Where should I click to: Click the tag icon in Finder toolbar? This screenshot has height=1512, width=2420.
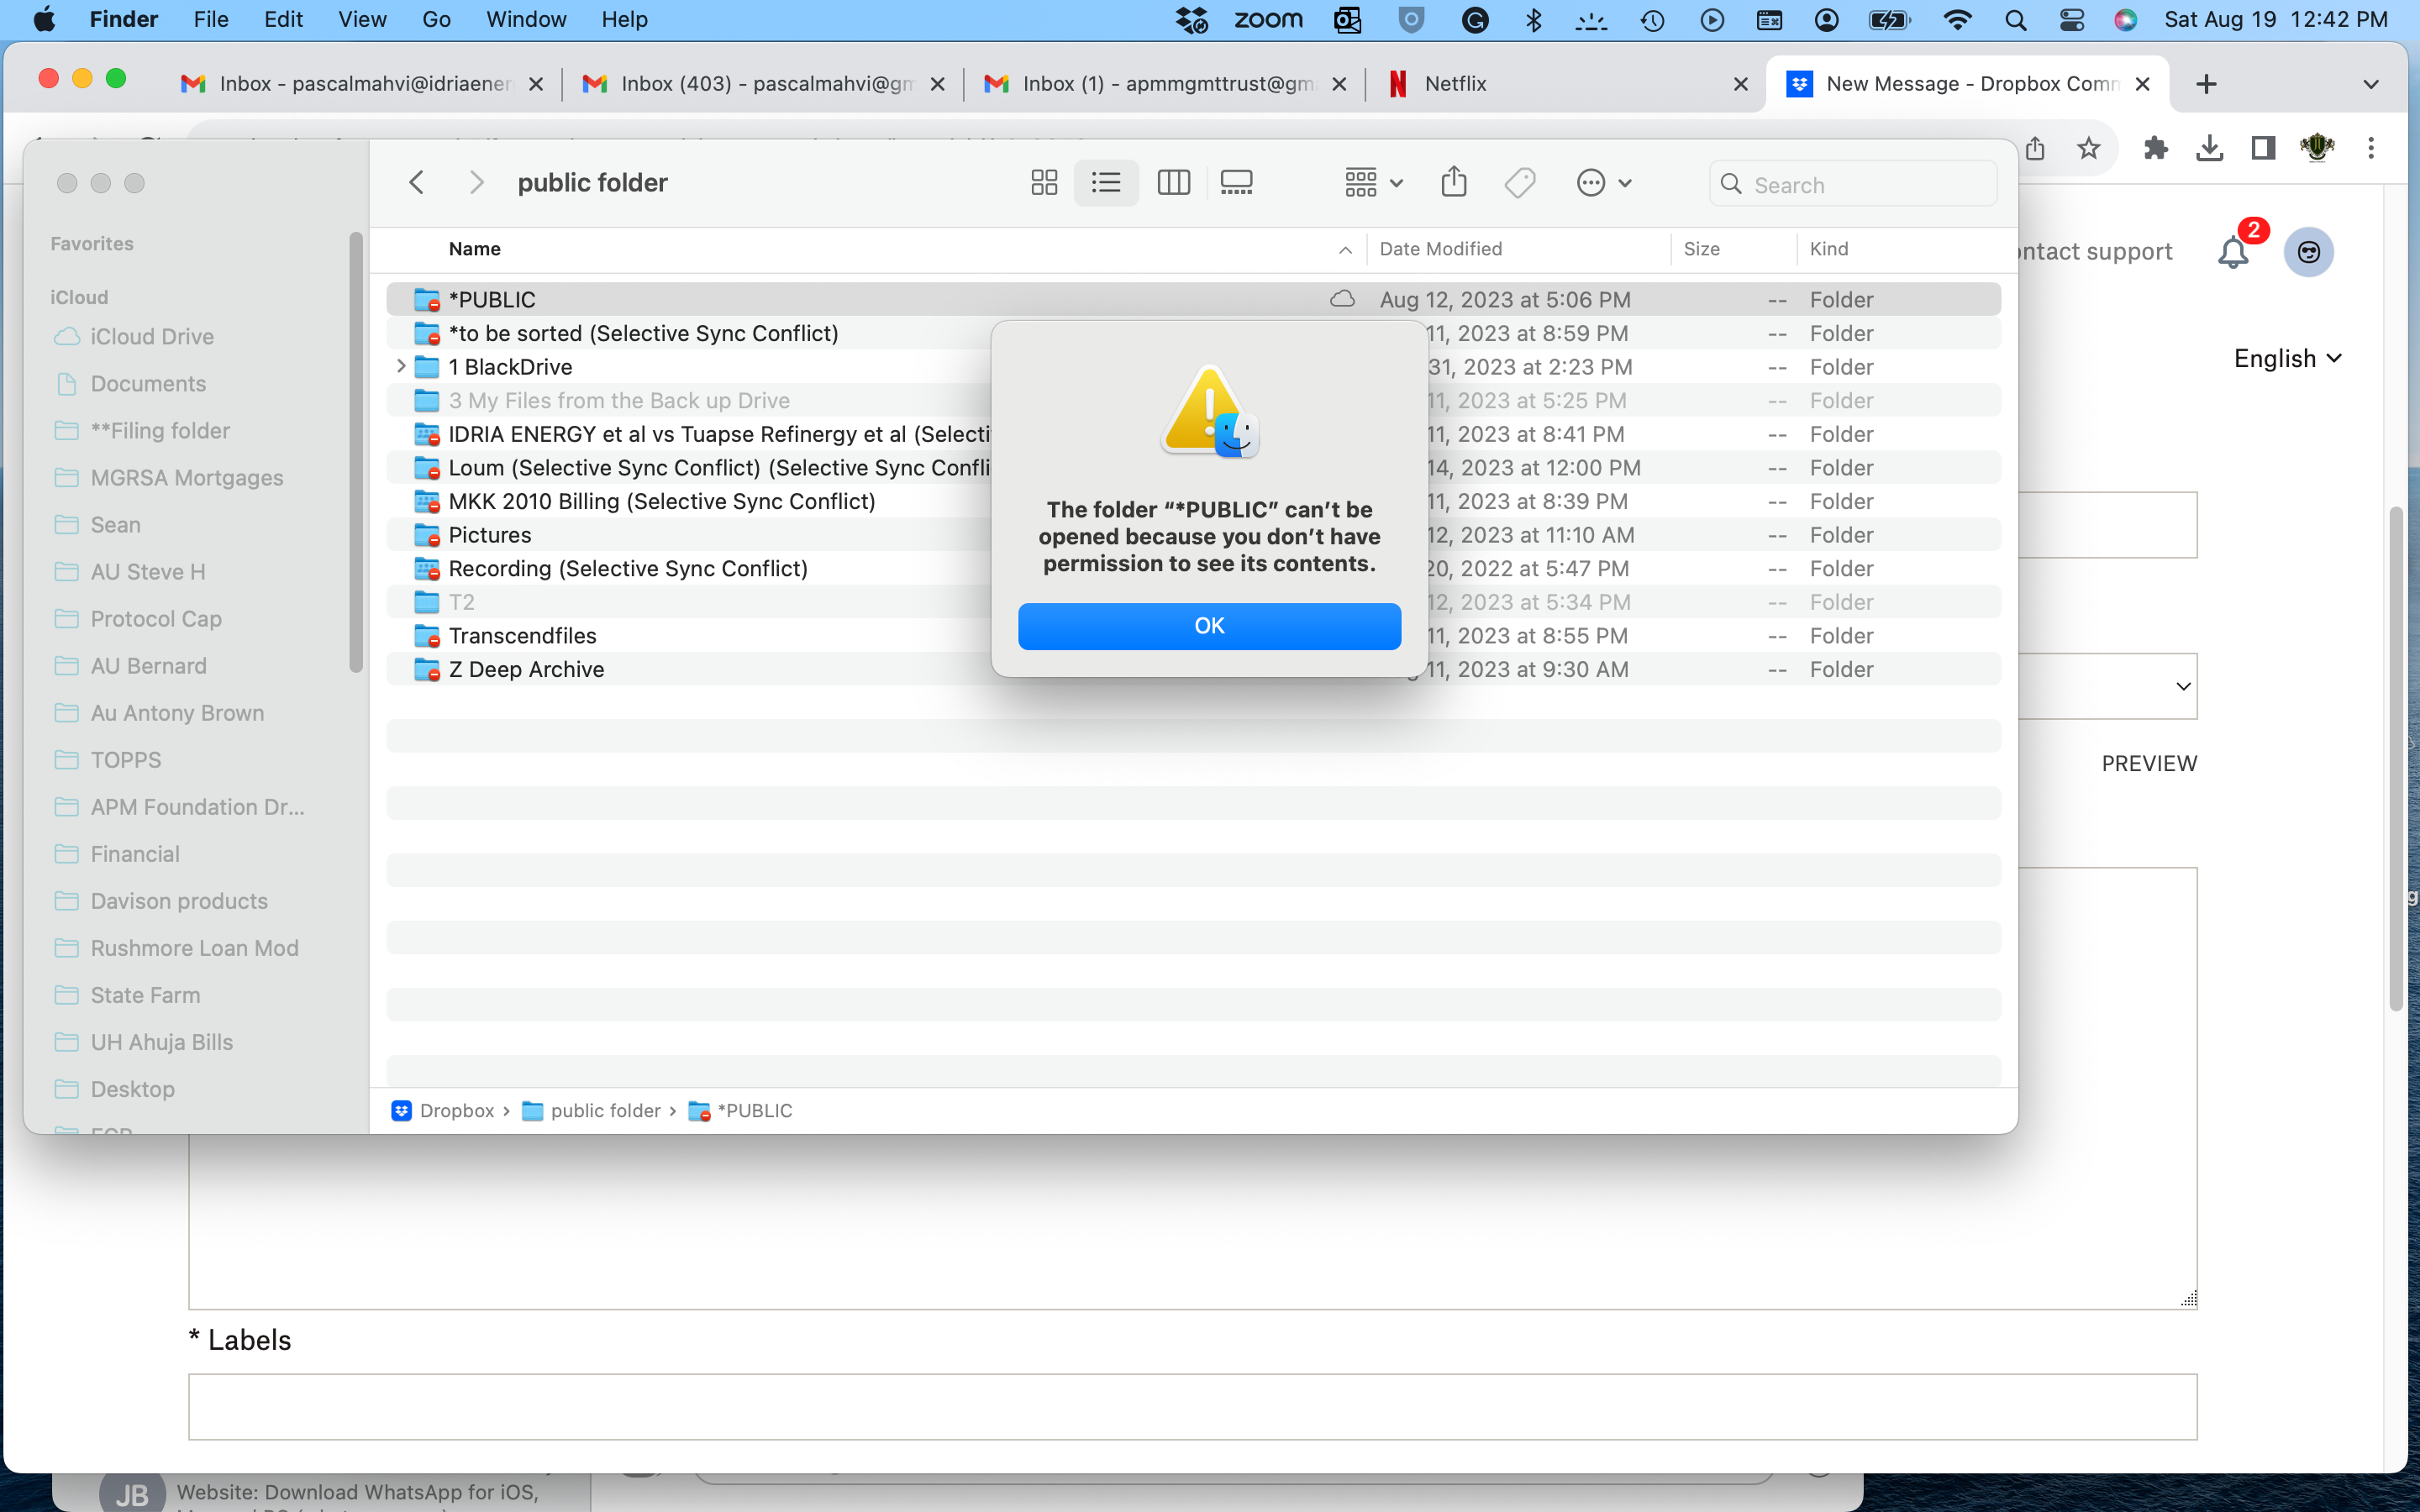coord(1521,181)
